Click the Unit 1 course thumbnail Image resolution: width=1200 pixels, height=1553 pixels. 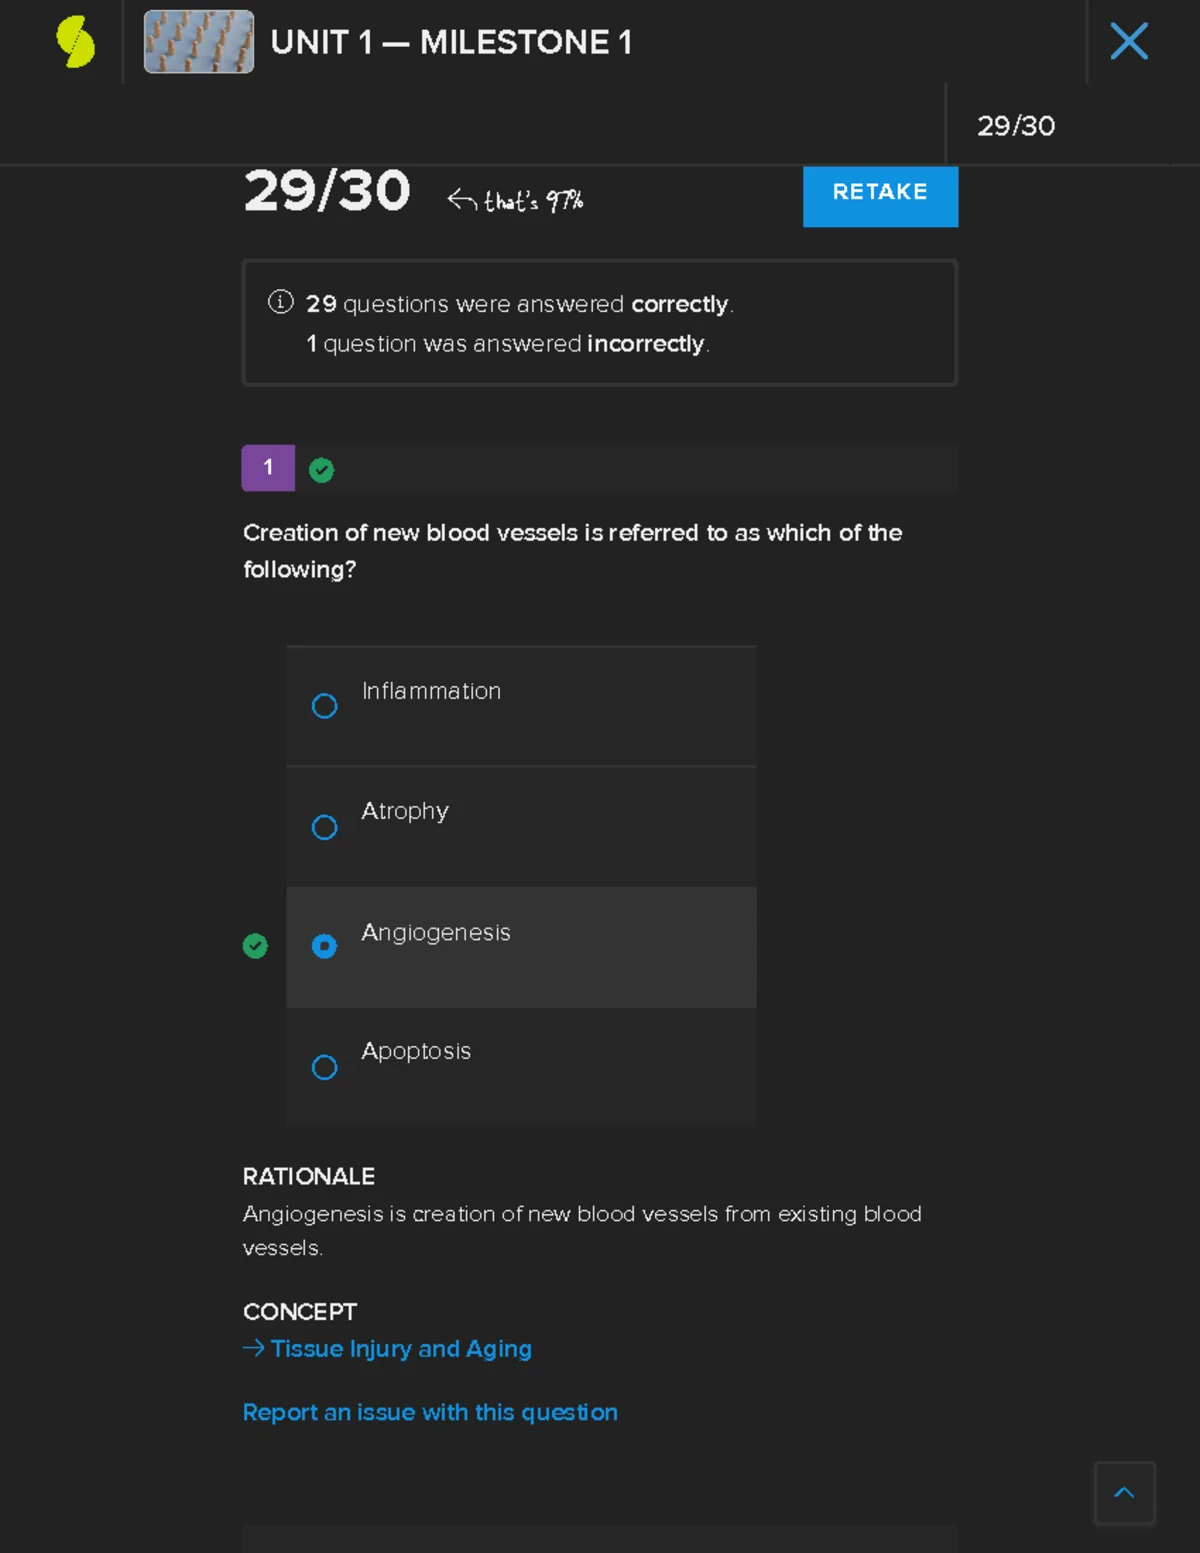pos(199,42)
